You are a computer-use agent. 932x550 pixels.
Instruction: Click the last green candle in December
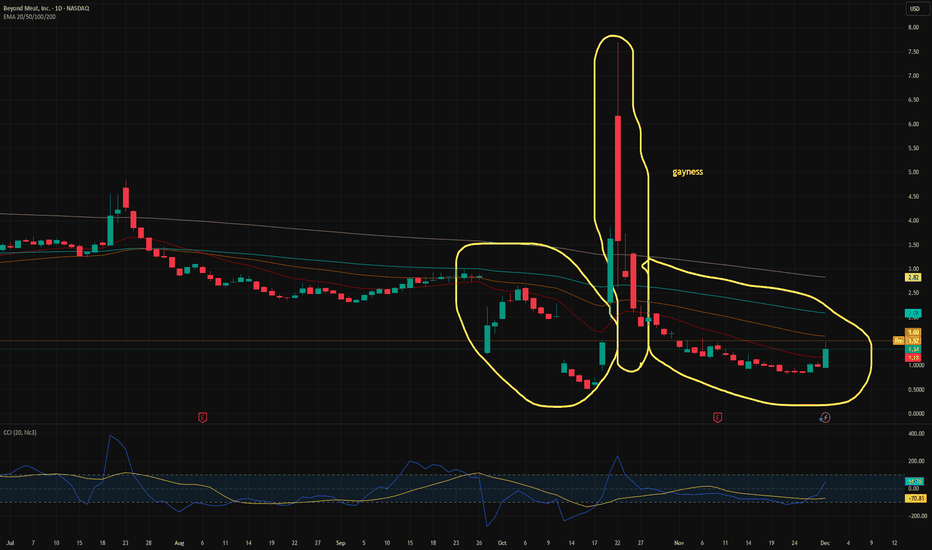tap(825, 358)
